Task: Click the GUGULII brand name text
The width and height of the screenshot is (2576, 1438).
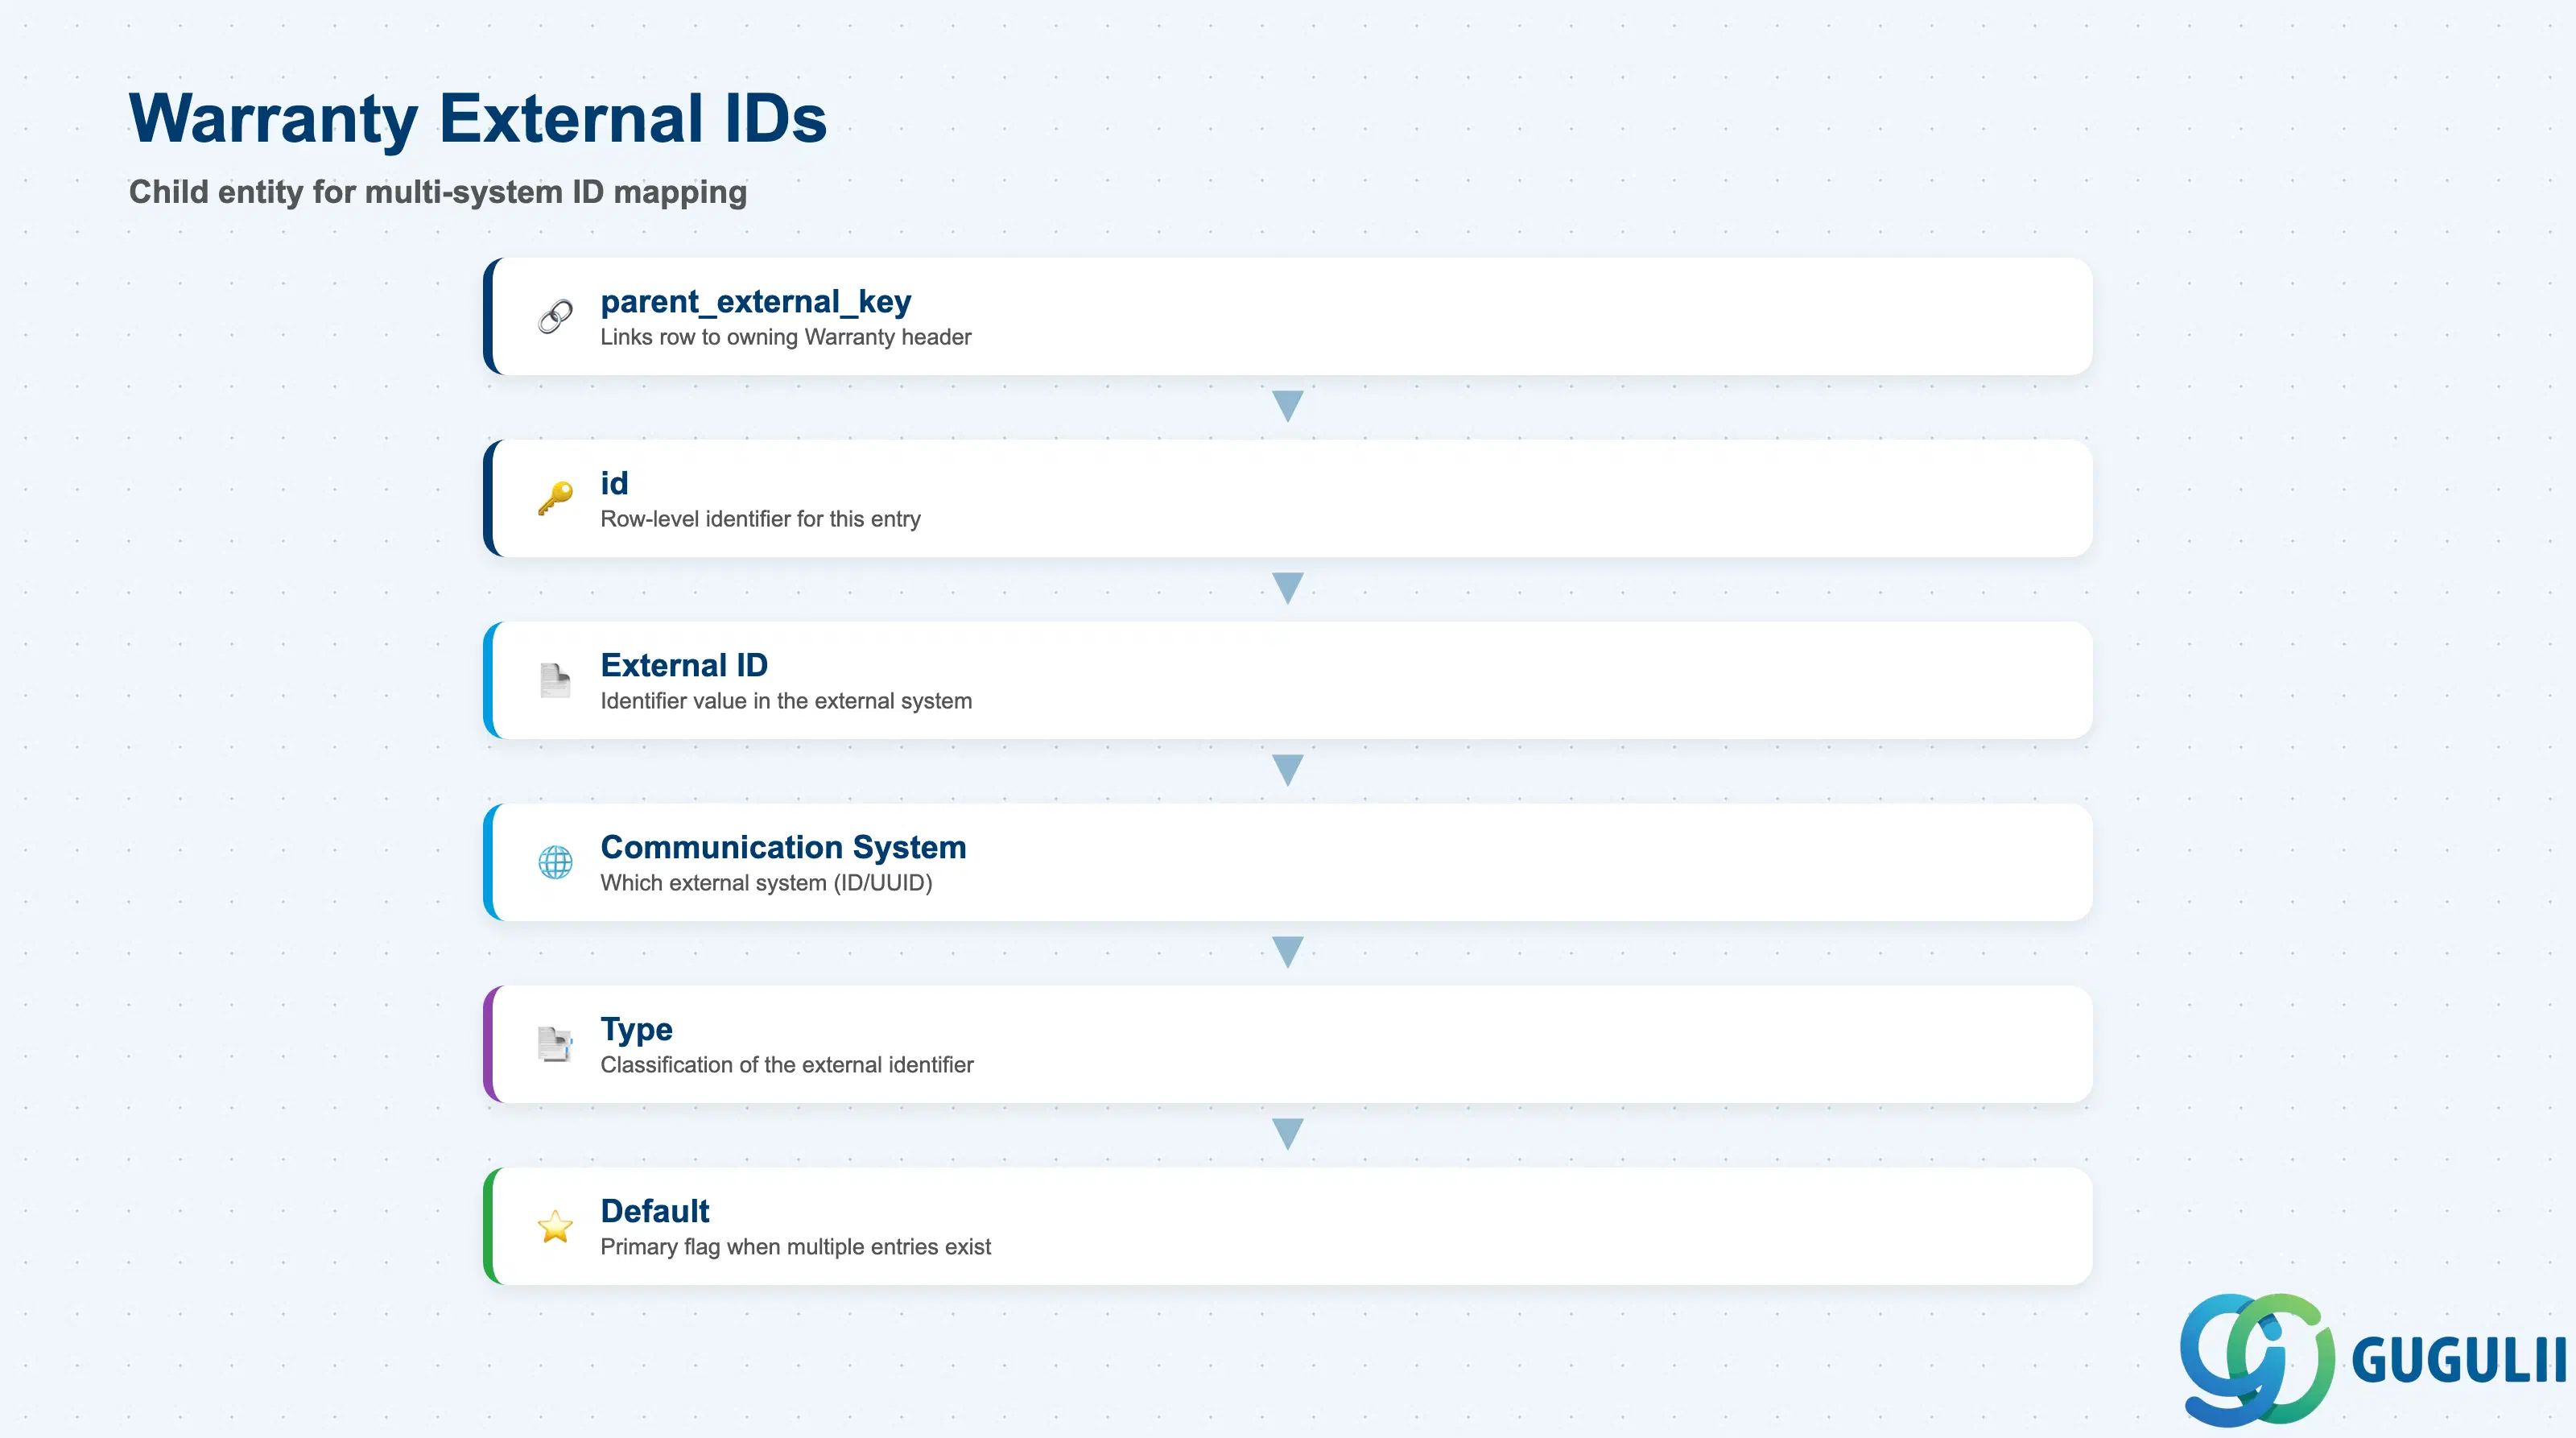Action: tap(2459, 1360)
